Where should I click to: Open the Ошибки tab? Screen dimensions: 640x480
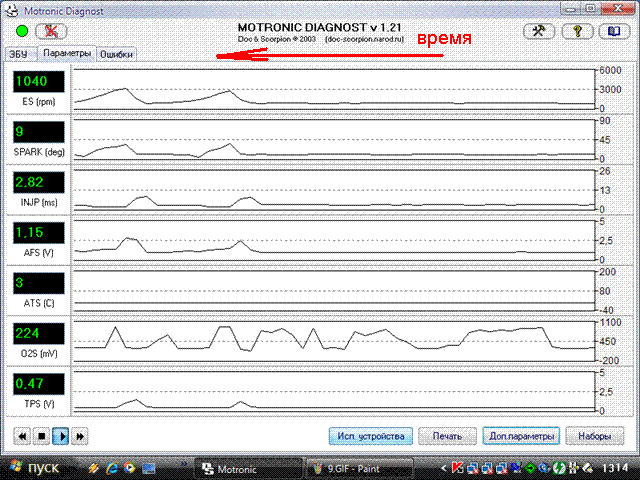click(x=116, y=54)
